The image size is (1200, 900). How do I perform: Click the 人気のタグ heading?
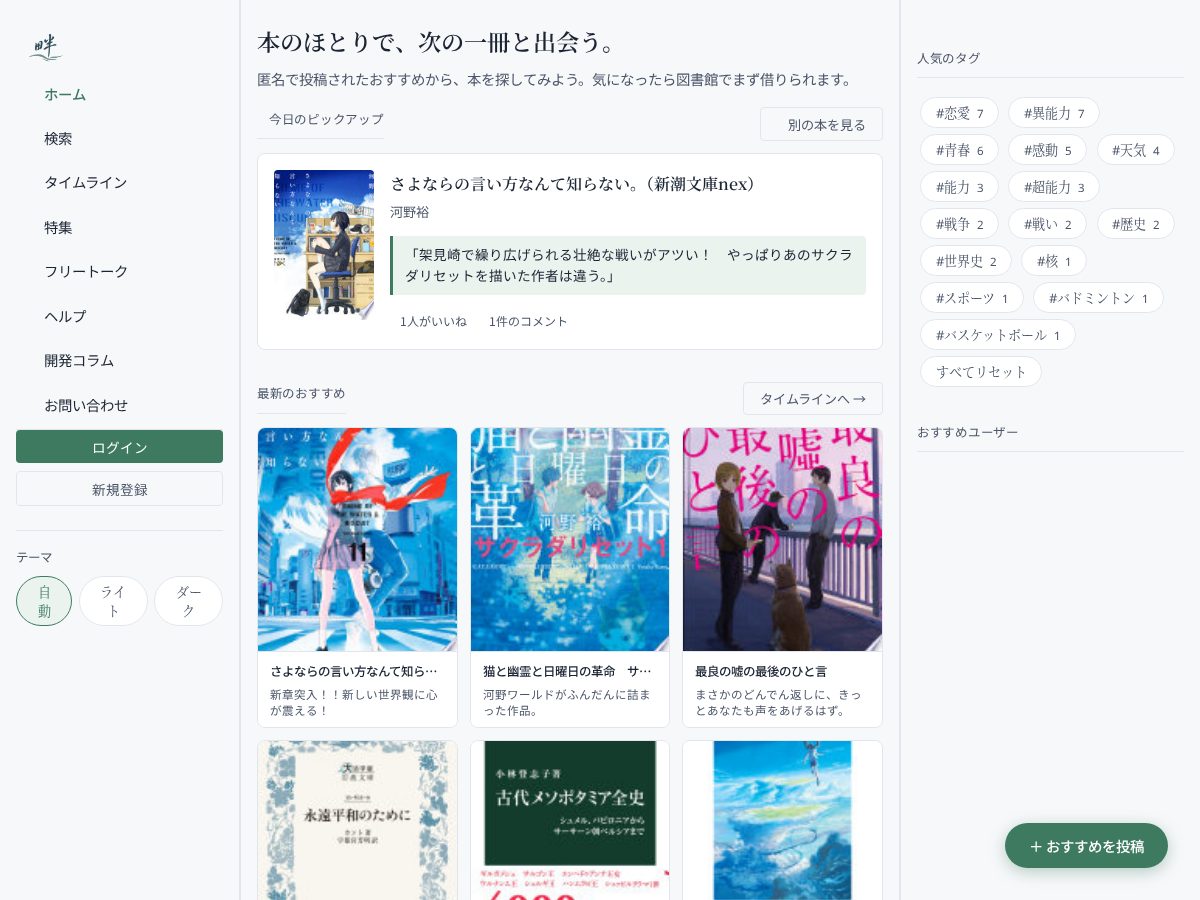click(948, 58)
